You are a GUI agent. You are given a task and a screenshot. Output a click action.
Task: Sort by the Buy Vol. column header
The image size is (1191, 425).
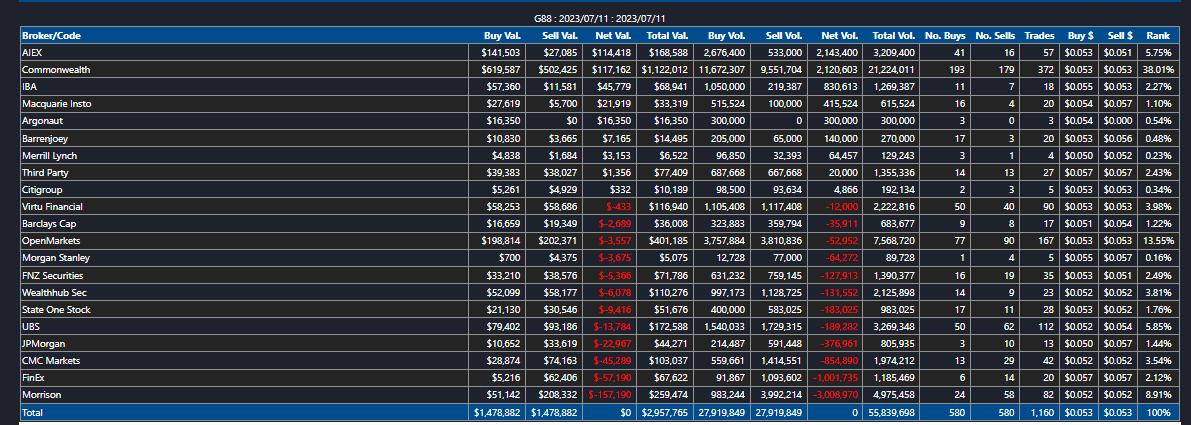tap(726, 36)
